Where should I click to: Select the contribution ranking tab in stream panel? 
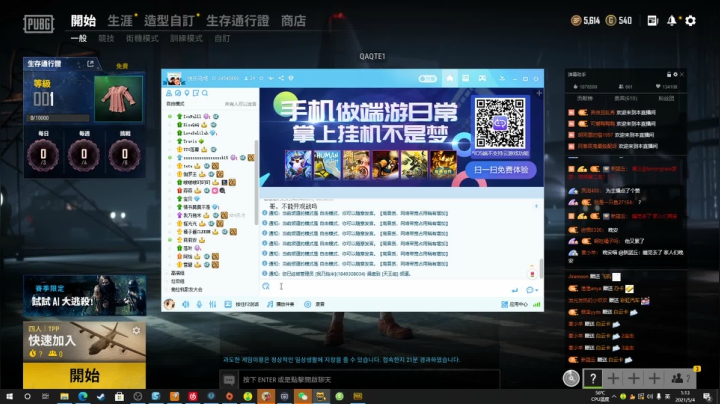coord(585,98)
